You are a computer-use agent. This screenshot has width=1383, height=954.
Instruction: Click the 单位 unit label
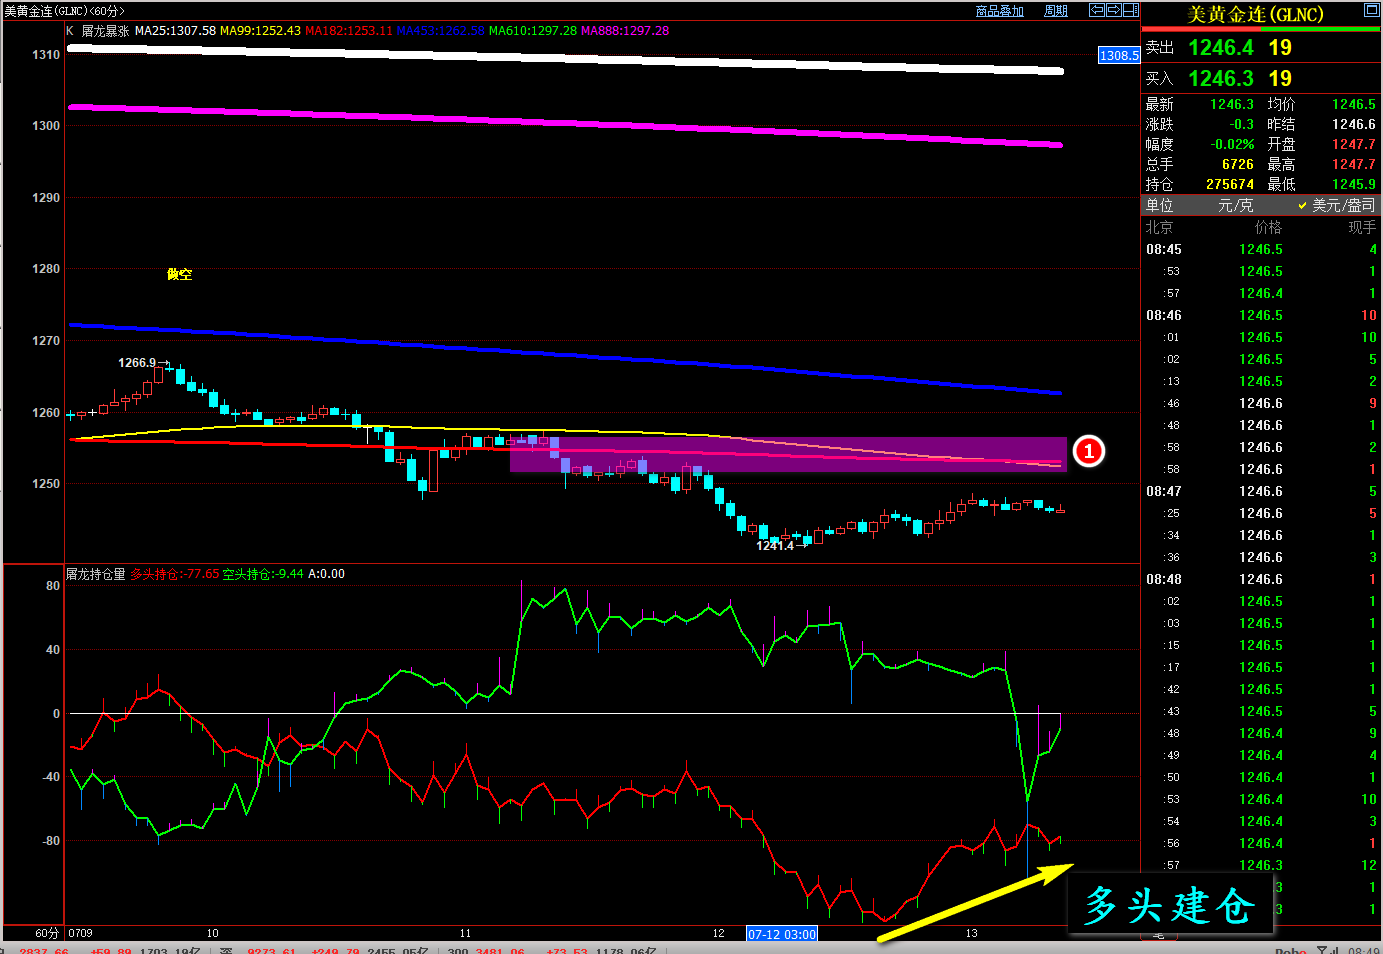[x=1160, y=205]
